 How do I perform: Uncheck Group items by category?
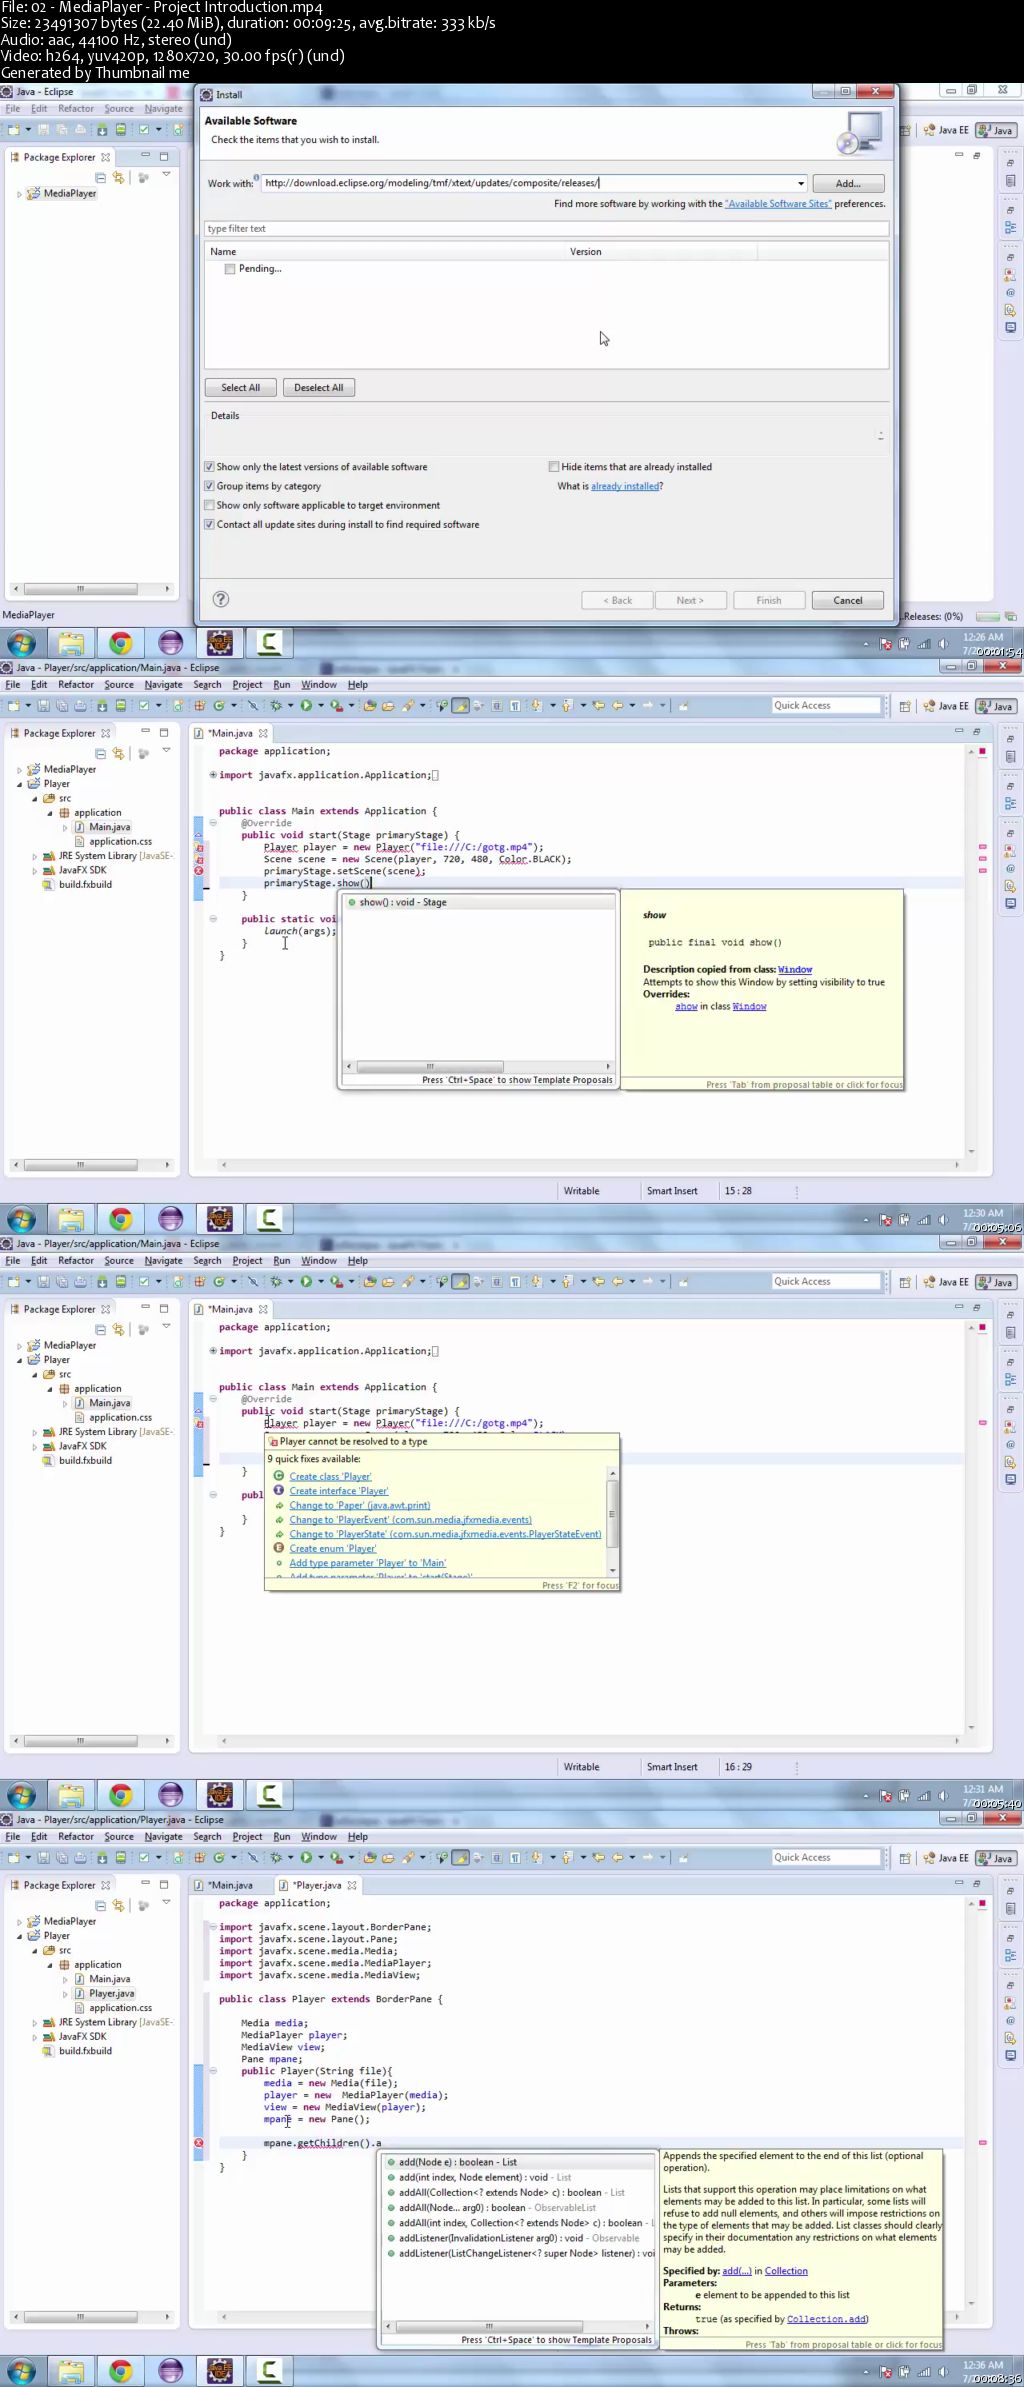pos(209,486)
